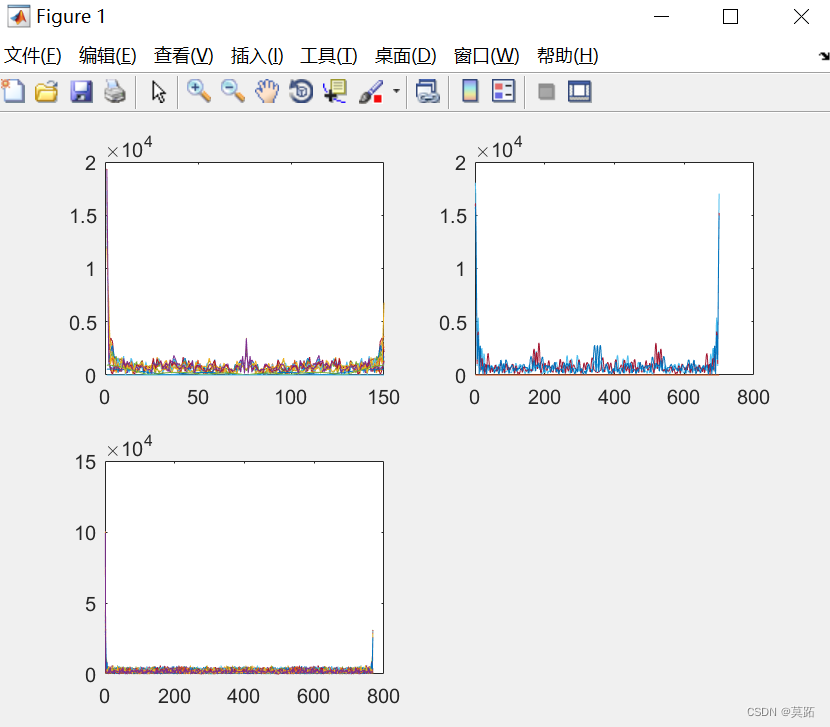The width and height of the screenshot is (830, 727).
Task: Insert a colorbar into the figure
Action: pyautogui.click(x=470, y=91)
